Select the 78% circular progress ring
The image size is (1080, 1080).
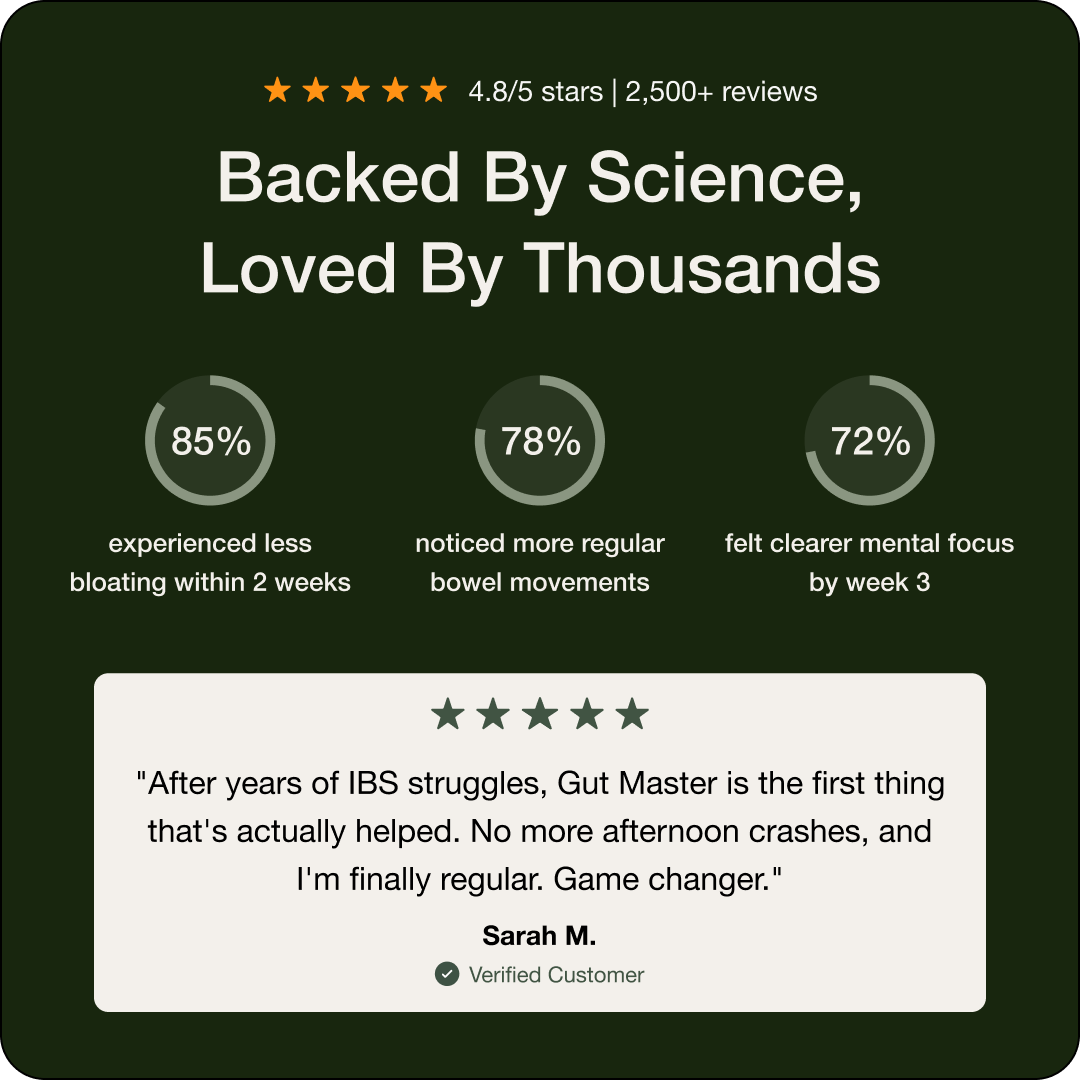coord(540,441)
